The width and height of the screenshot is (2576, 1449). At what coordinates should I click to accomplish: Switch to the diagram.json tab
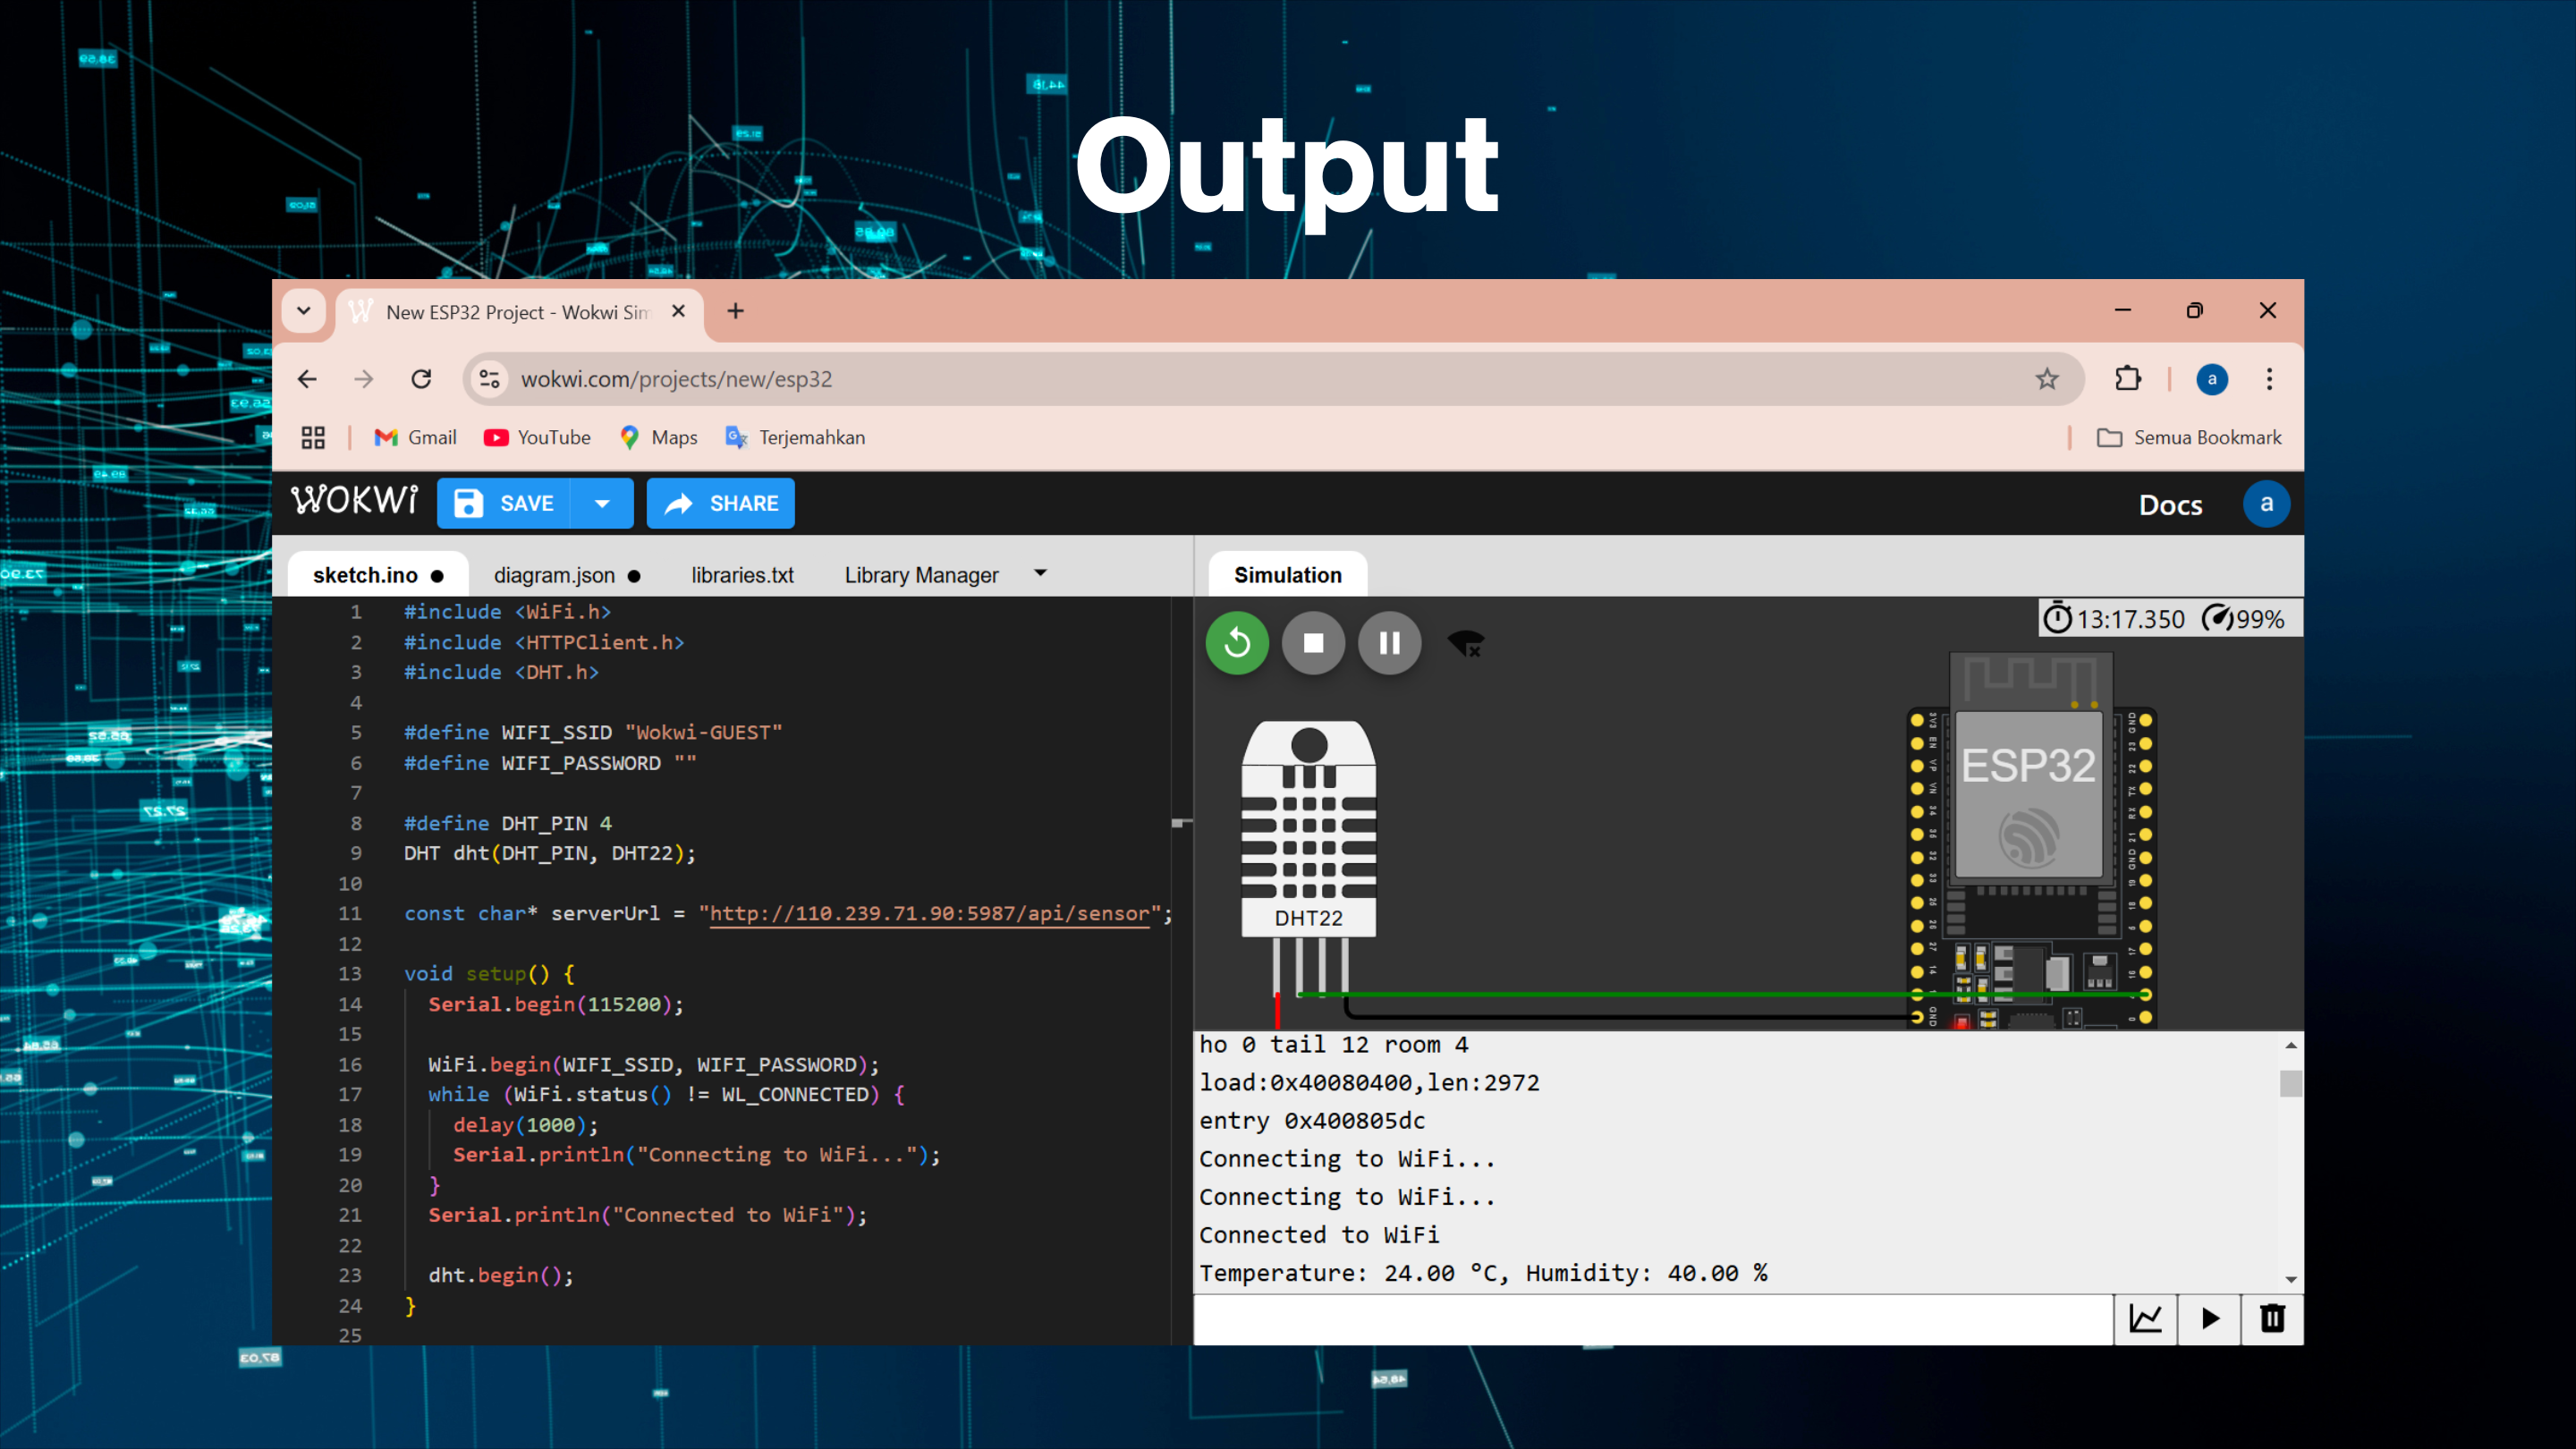click(x=567, y=575)
